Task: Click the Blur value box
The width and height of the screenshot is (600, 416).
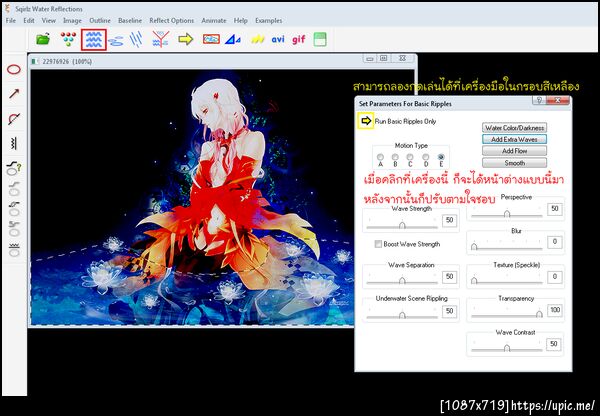Action: [x=554, y=242]
